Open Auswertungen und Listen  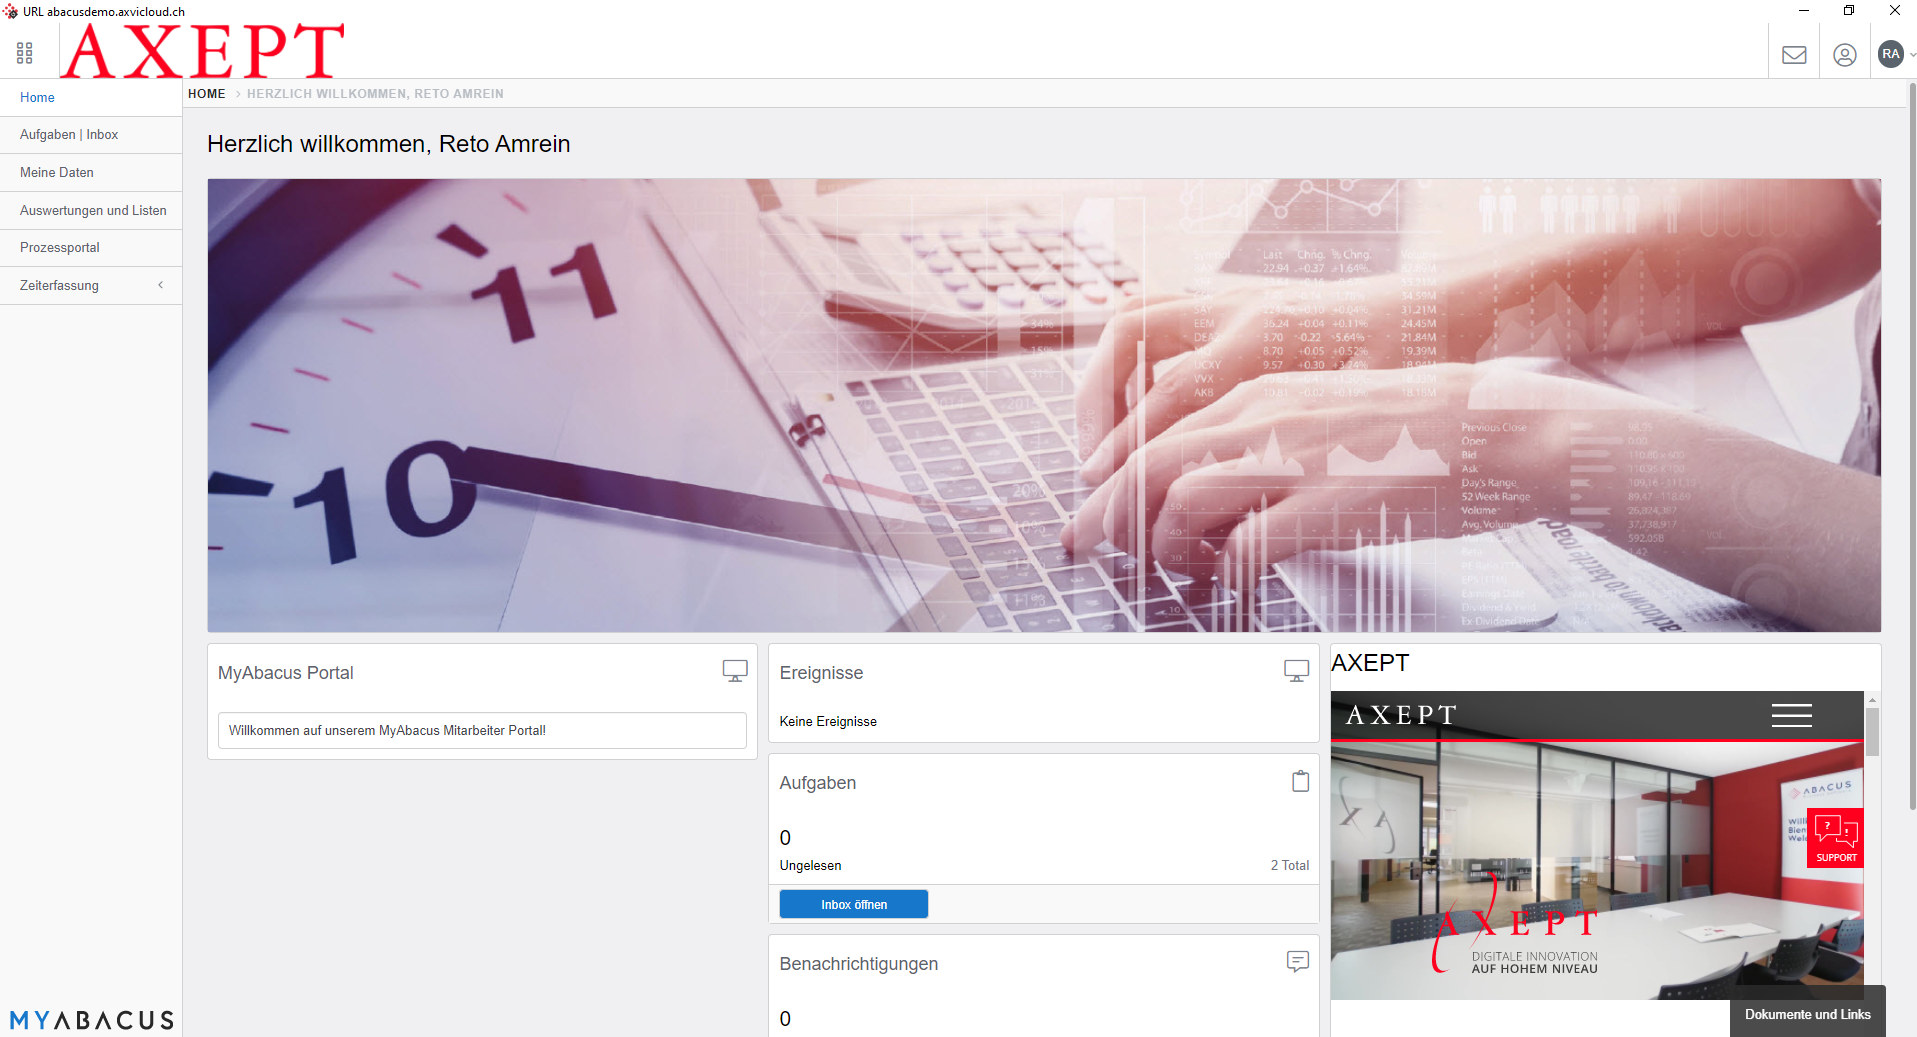91,211
